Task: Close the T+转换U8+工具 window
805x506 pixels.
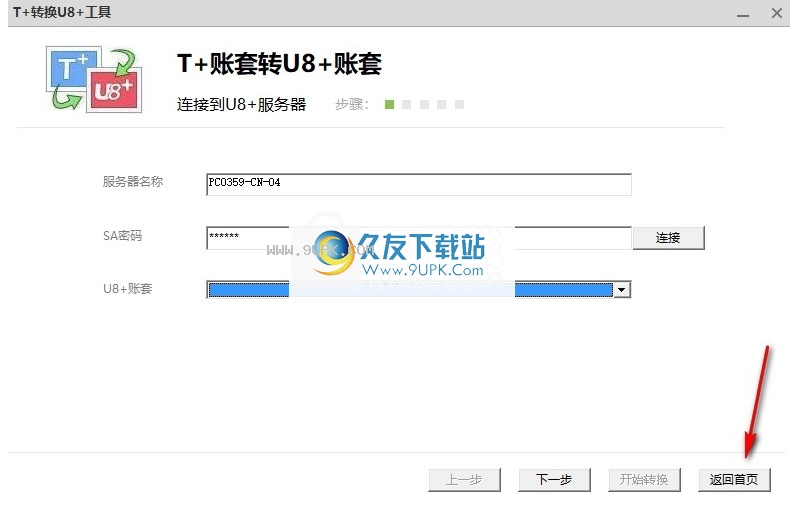Action: coord(777,13)
